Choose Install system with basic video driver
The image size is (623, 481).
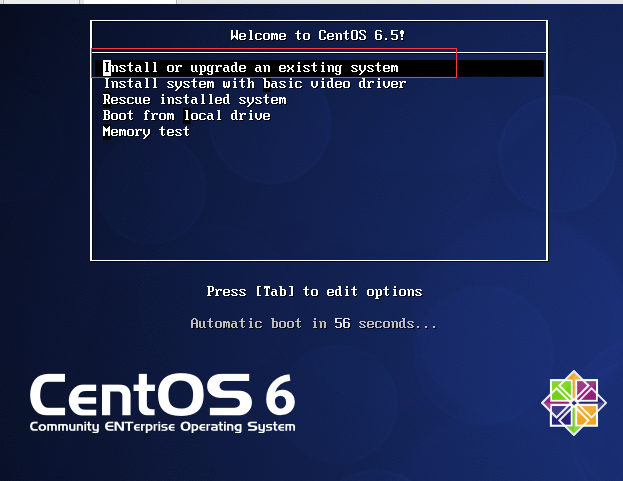[x=254, y=84]
